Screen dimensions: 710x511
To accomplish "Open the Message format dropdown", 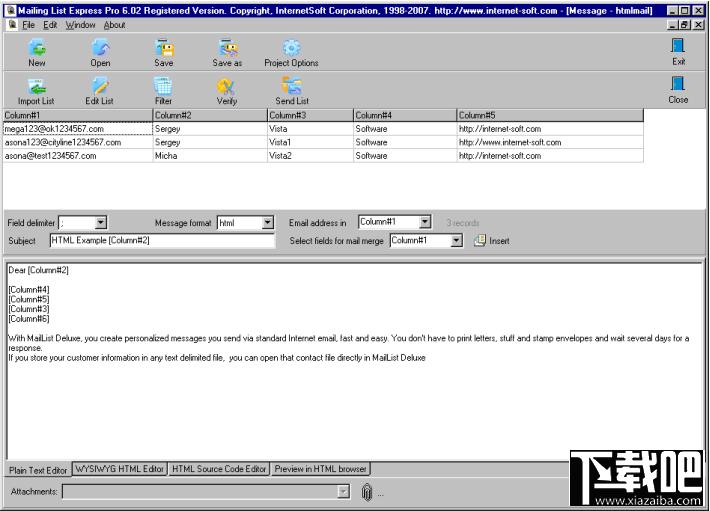I will pyautogui.click(x=268, y=222).
